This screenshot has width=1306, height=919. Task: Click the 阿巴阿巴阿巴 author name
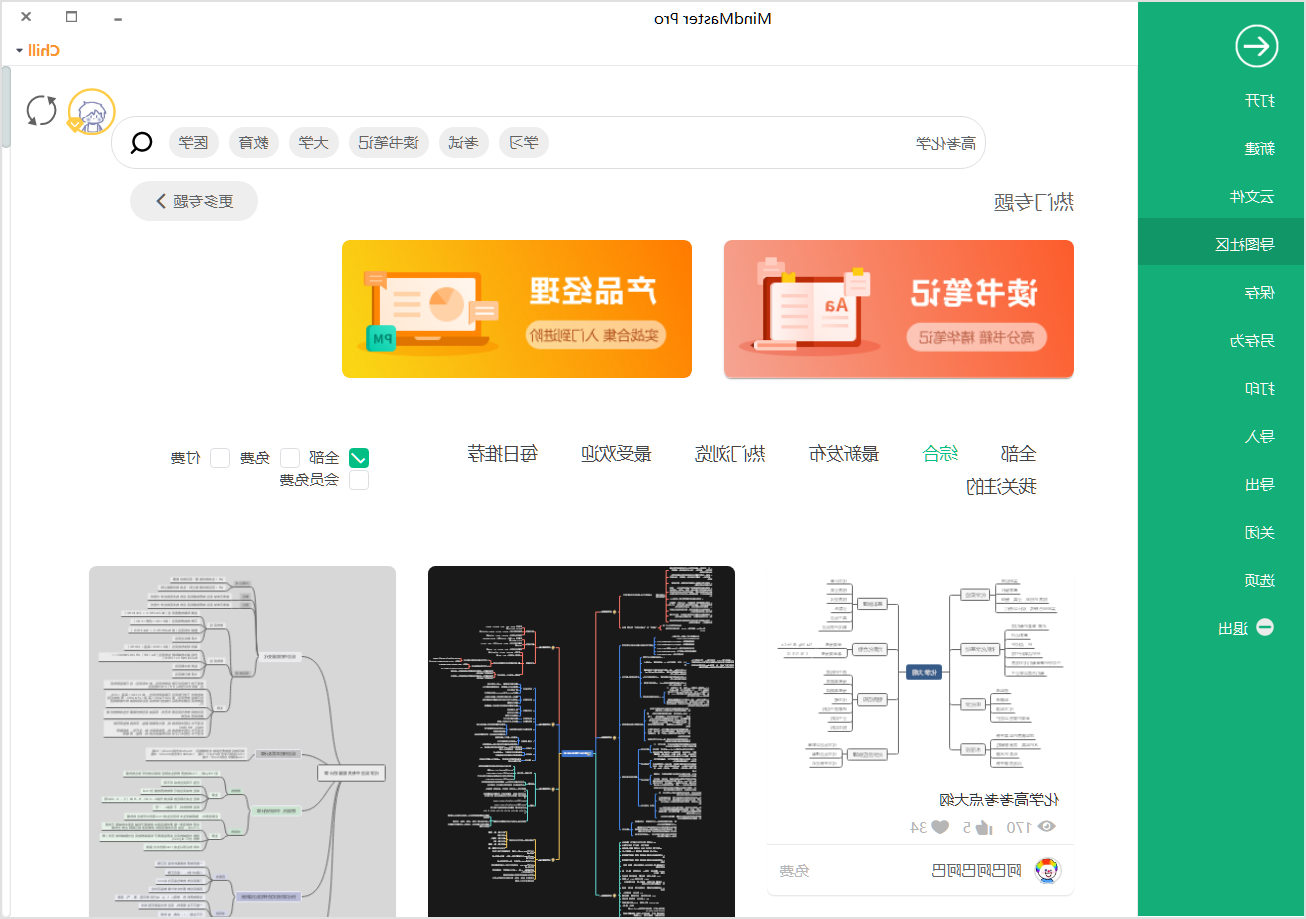(x=977, y=870)
